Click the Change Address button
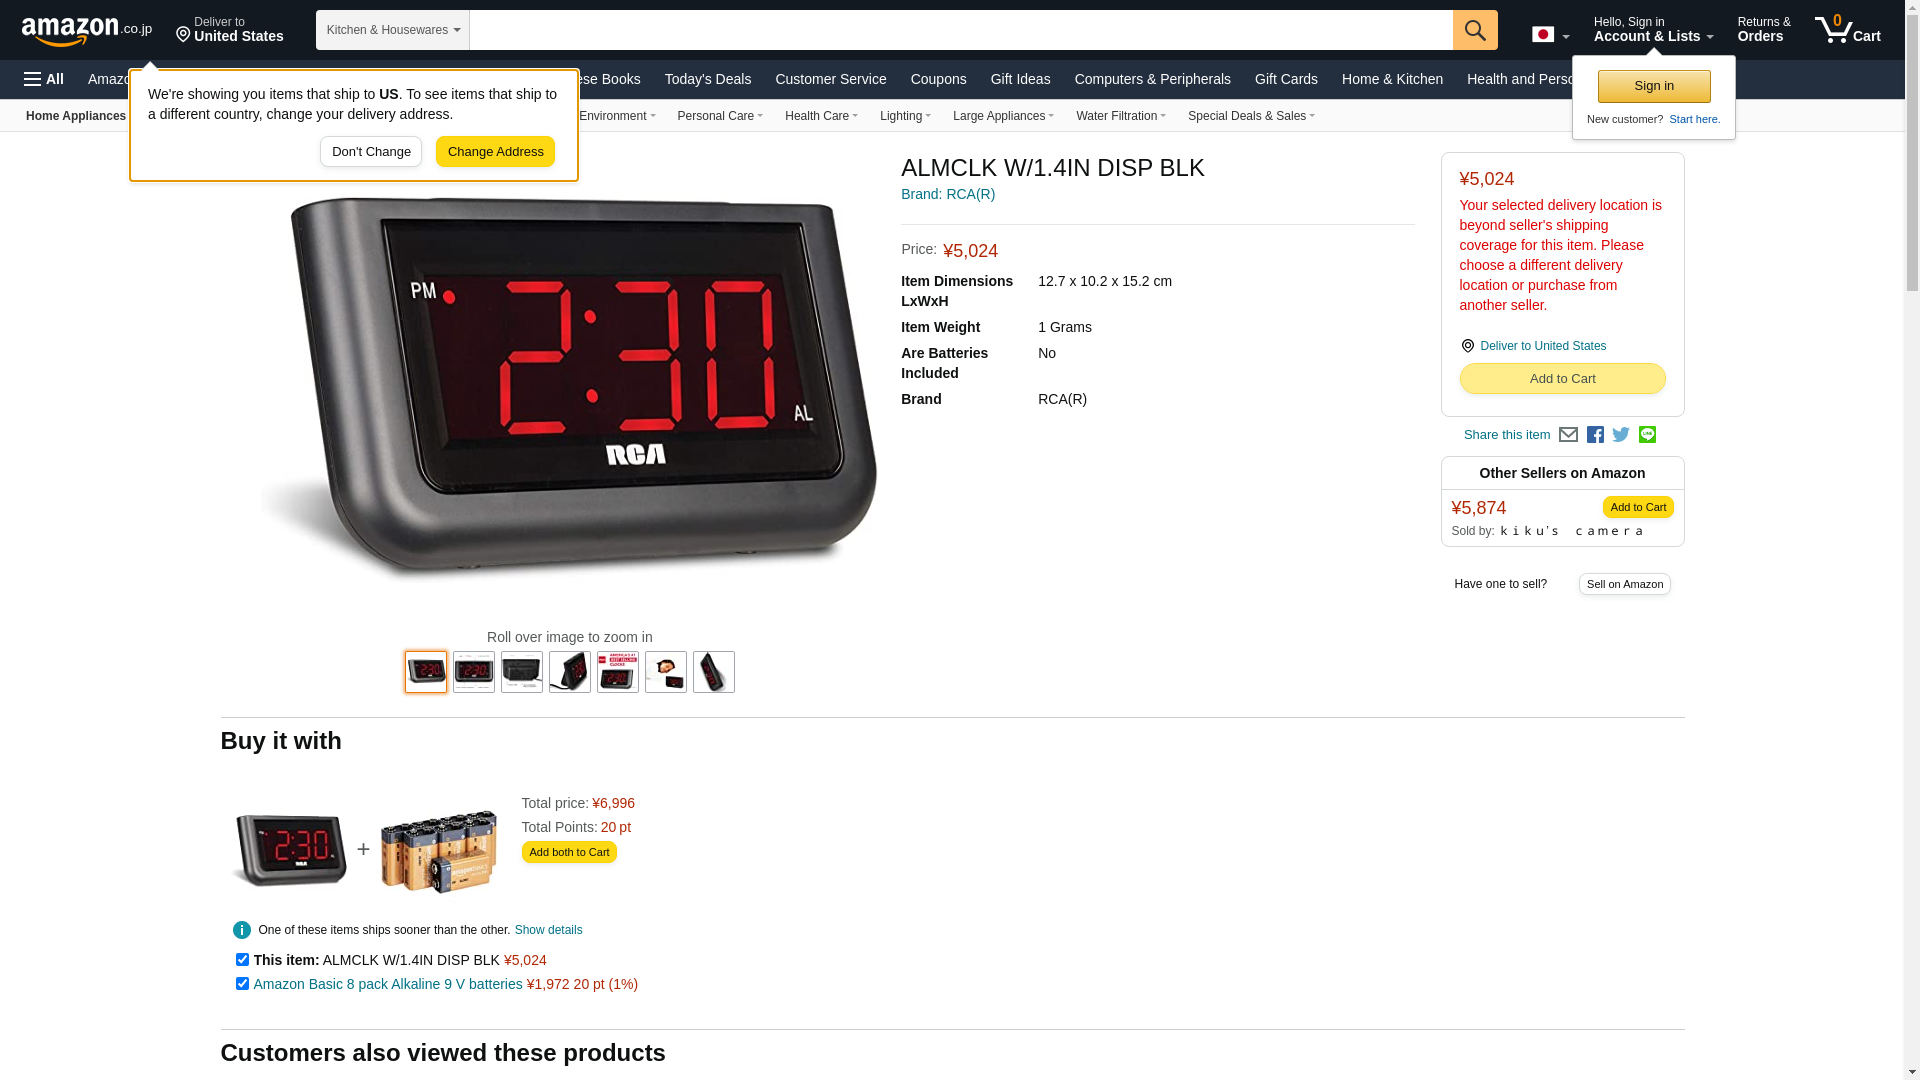 pyautogui.click(x=495, y=152)
